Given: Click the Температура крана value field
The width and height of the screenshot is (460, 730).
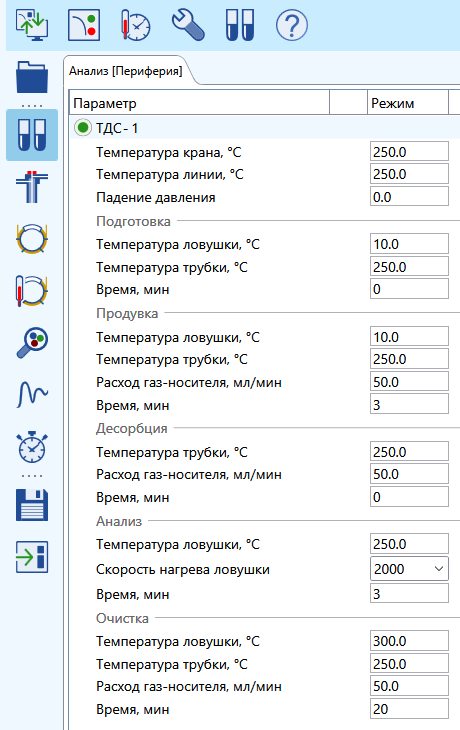Looking at the screenshot, I should (409, 152).
